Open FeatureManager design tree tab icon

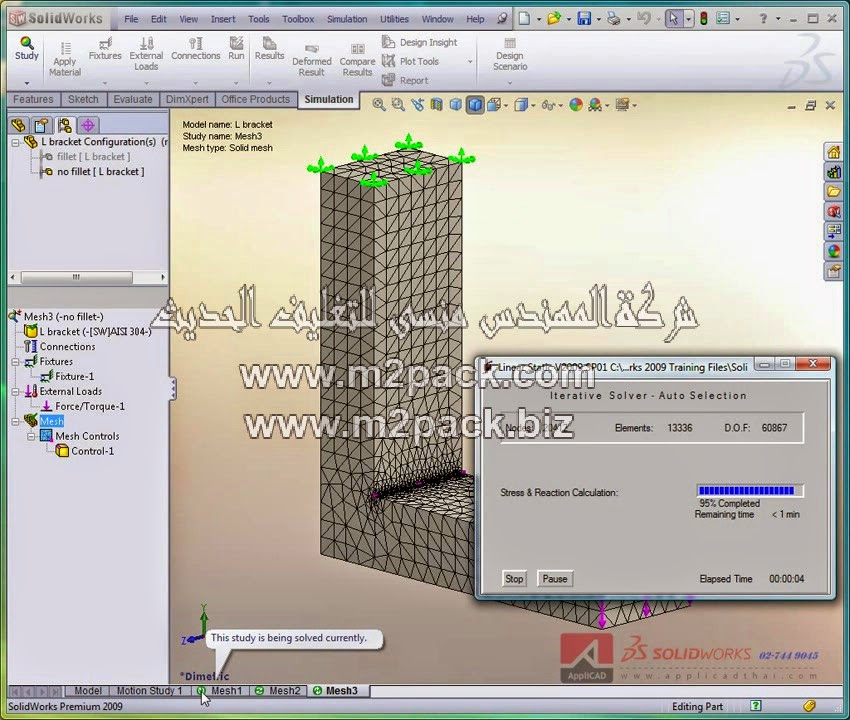[18, 126]
